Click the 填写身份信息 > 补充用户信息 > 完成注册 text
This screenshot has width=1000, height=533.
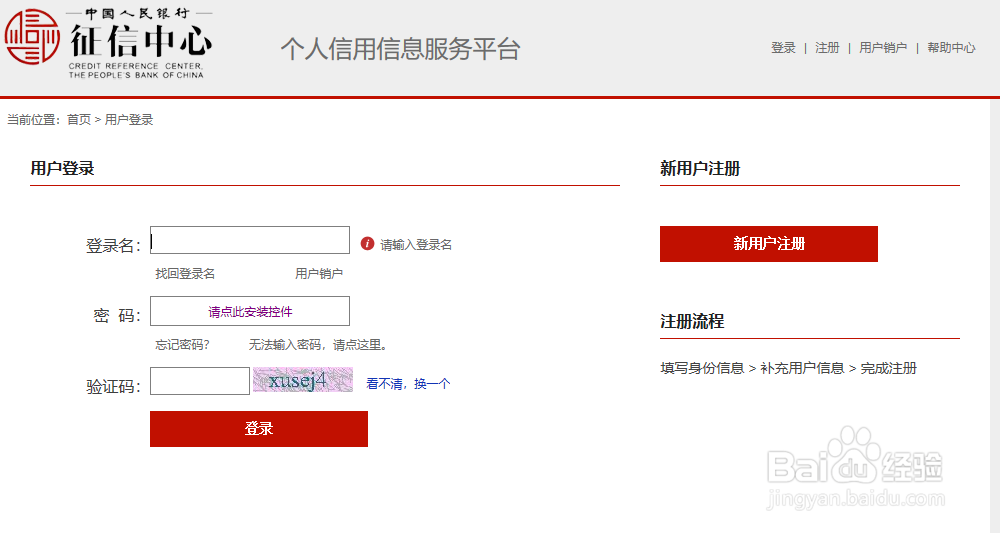788,368
